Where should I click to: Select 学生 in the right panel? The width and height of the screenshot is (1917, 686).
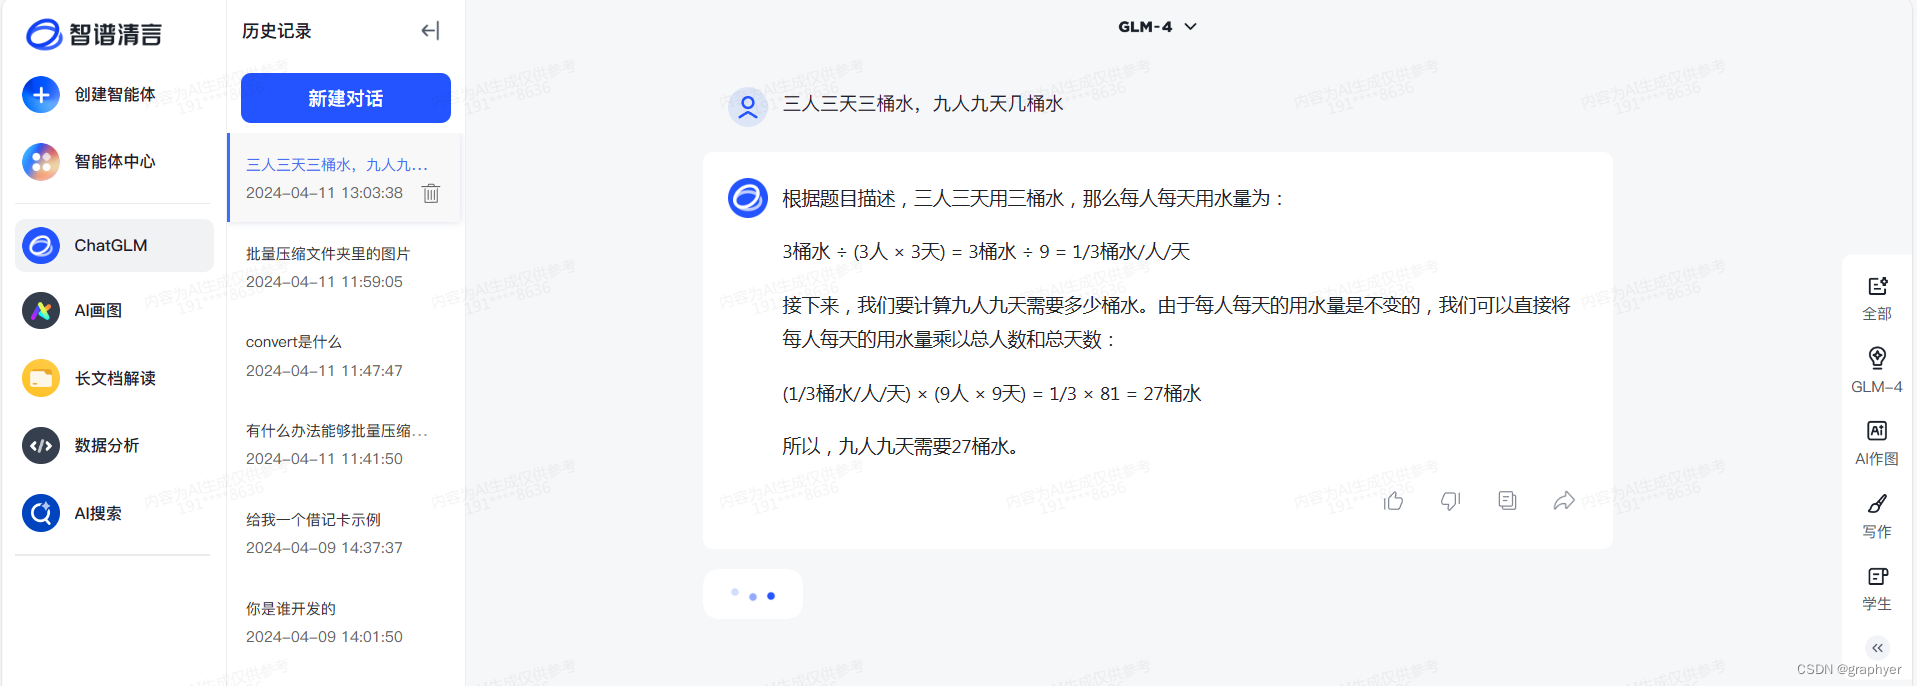(x=1877, y=589)
